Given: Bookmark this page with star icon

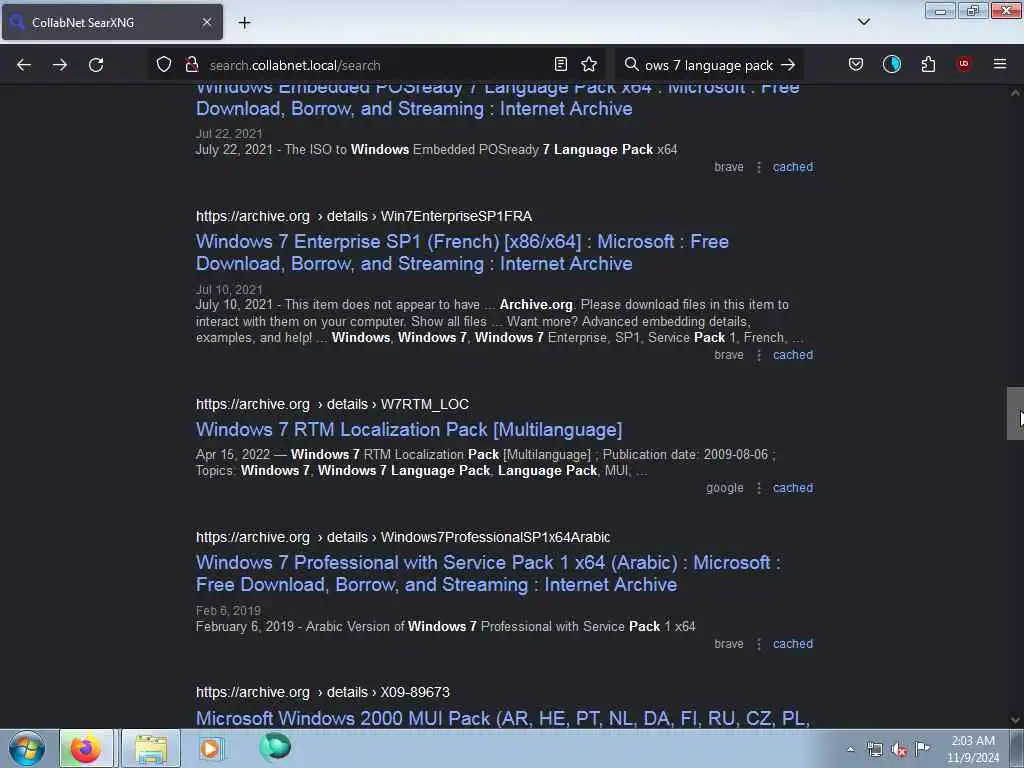Looking at the screenshot, I should click(x=589, y=64).
